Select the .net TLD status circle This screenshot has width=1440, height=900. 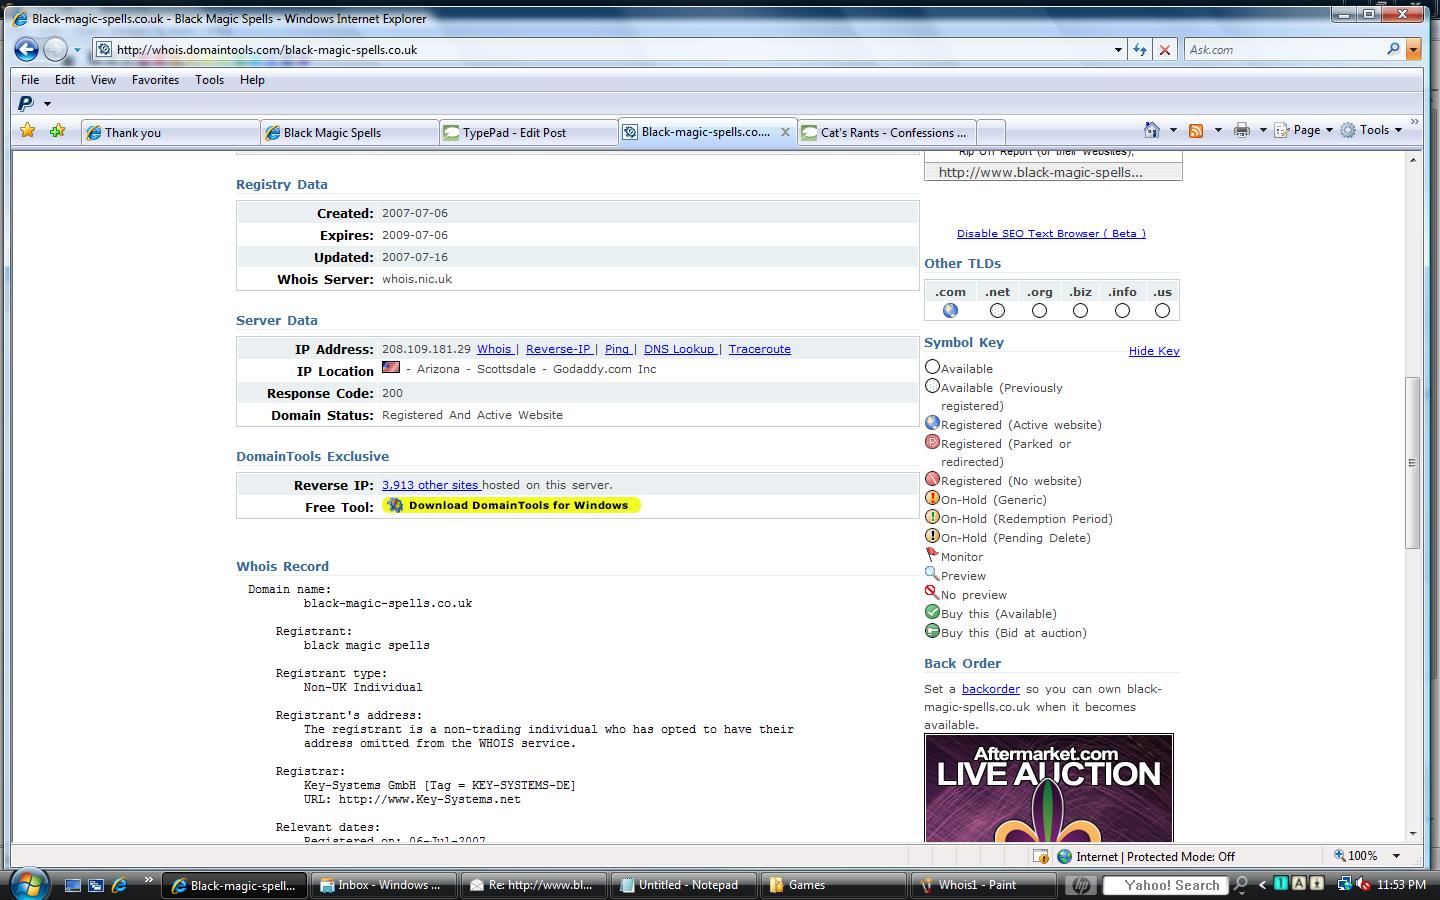click(x=997, y=311)
